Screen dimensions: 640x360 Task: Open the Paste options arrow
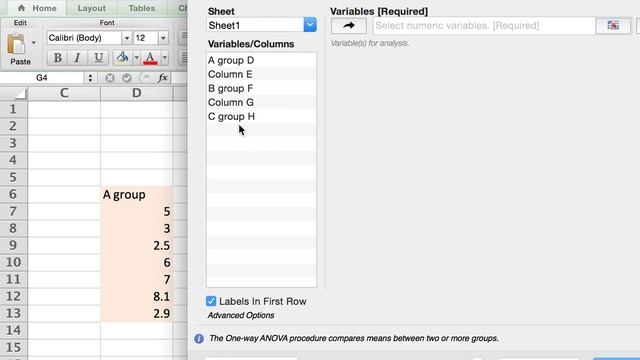point(33,42)
